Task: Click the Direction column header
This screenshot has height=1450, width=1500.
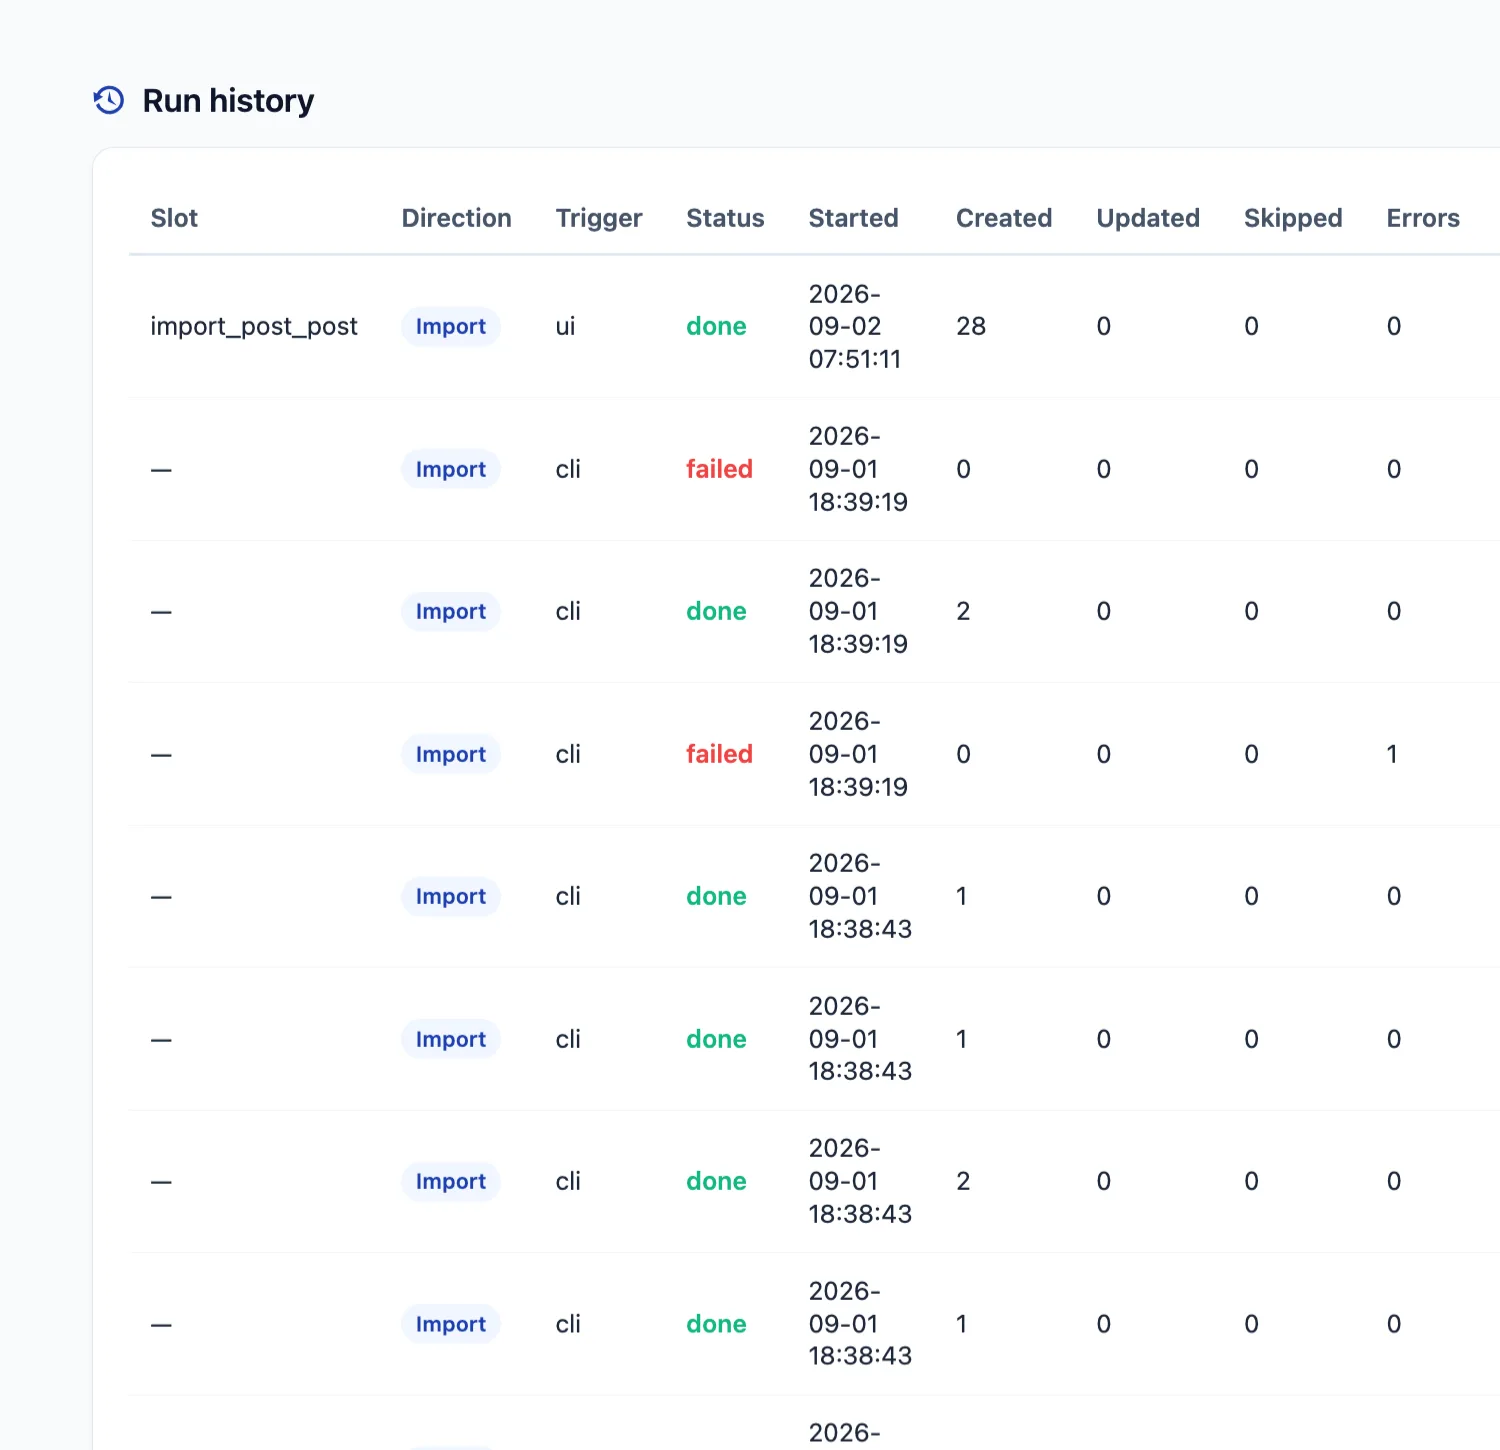Action: click(x=456, y=218)
